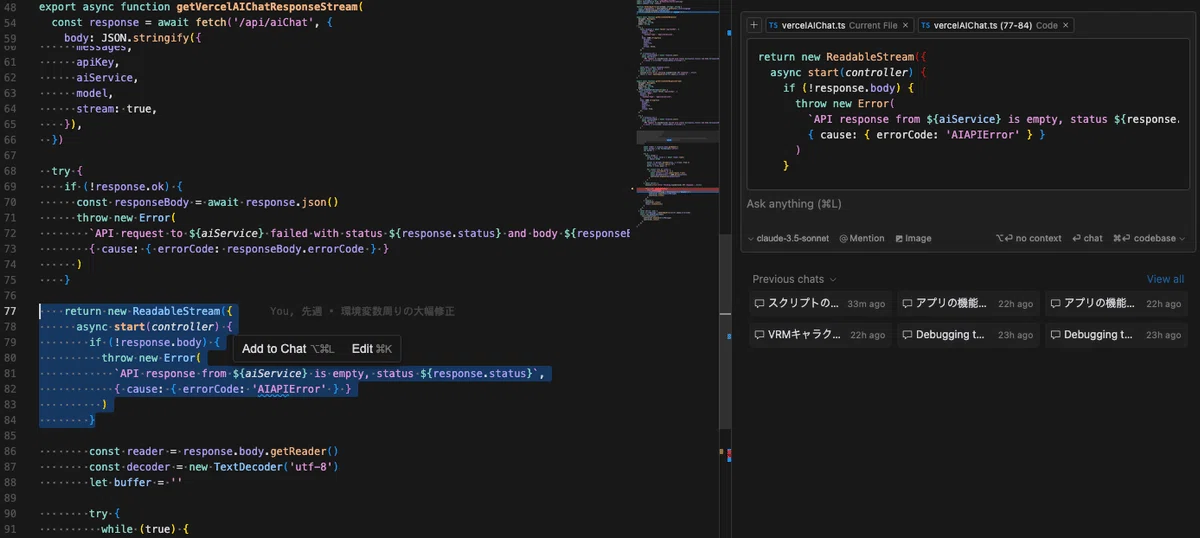Open the アプリの機能 chat in the middle column
This screenshot has height=538, width=1200.
(x=967, y=304)
